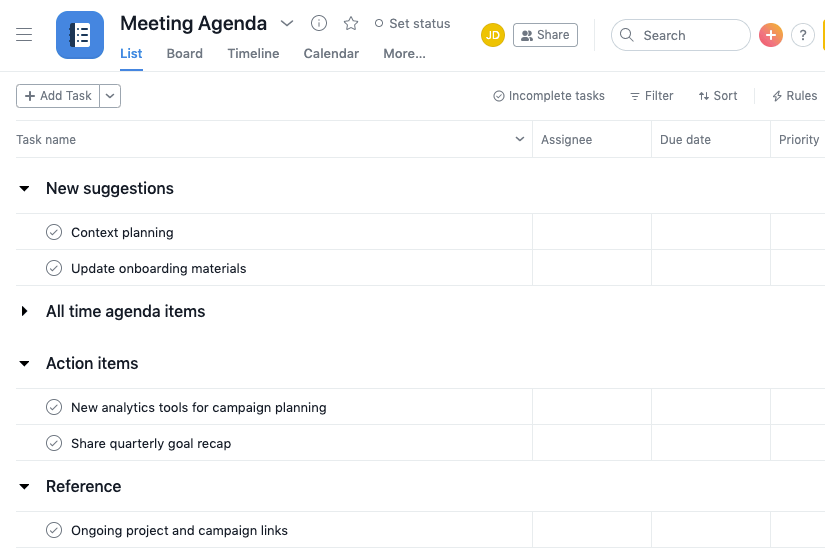
Task: Click the Add Task button
Action: pyautogui.click(x=58, y=96)
